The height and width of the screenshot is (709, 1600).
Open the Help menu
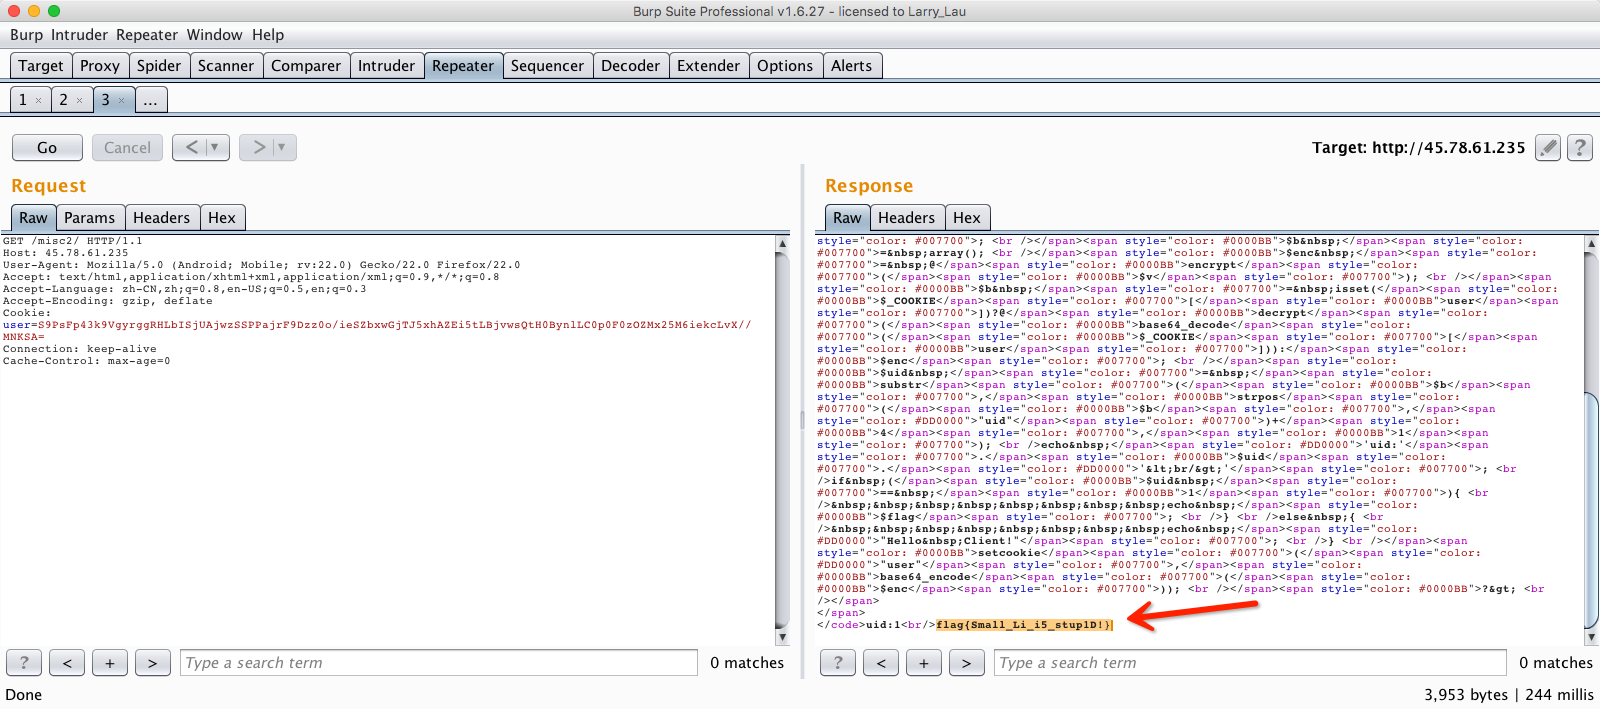click(x=268, y=35)
